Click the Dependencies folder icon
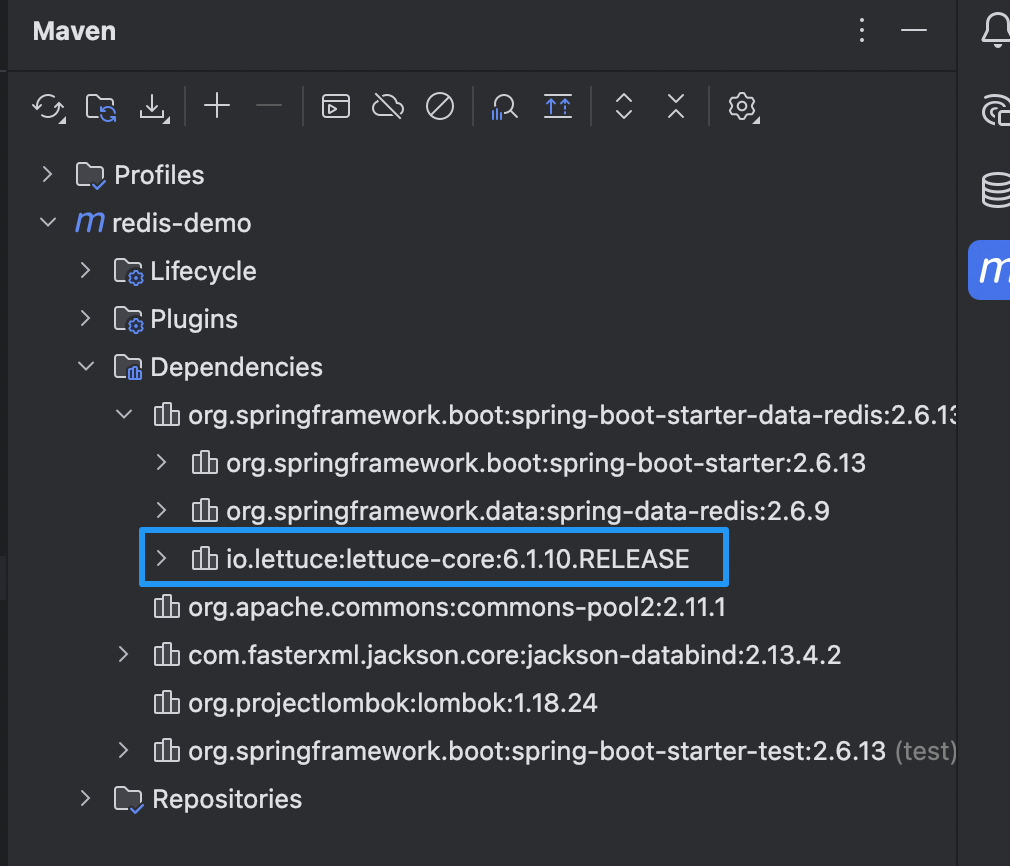 point(128,367)
